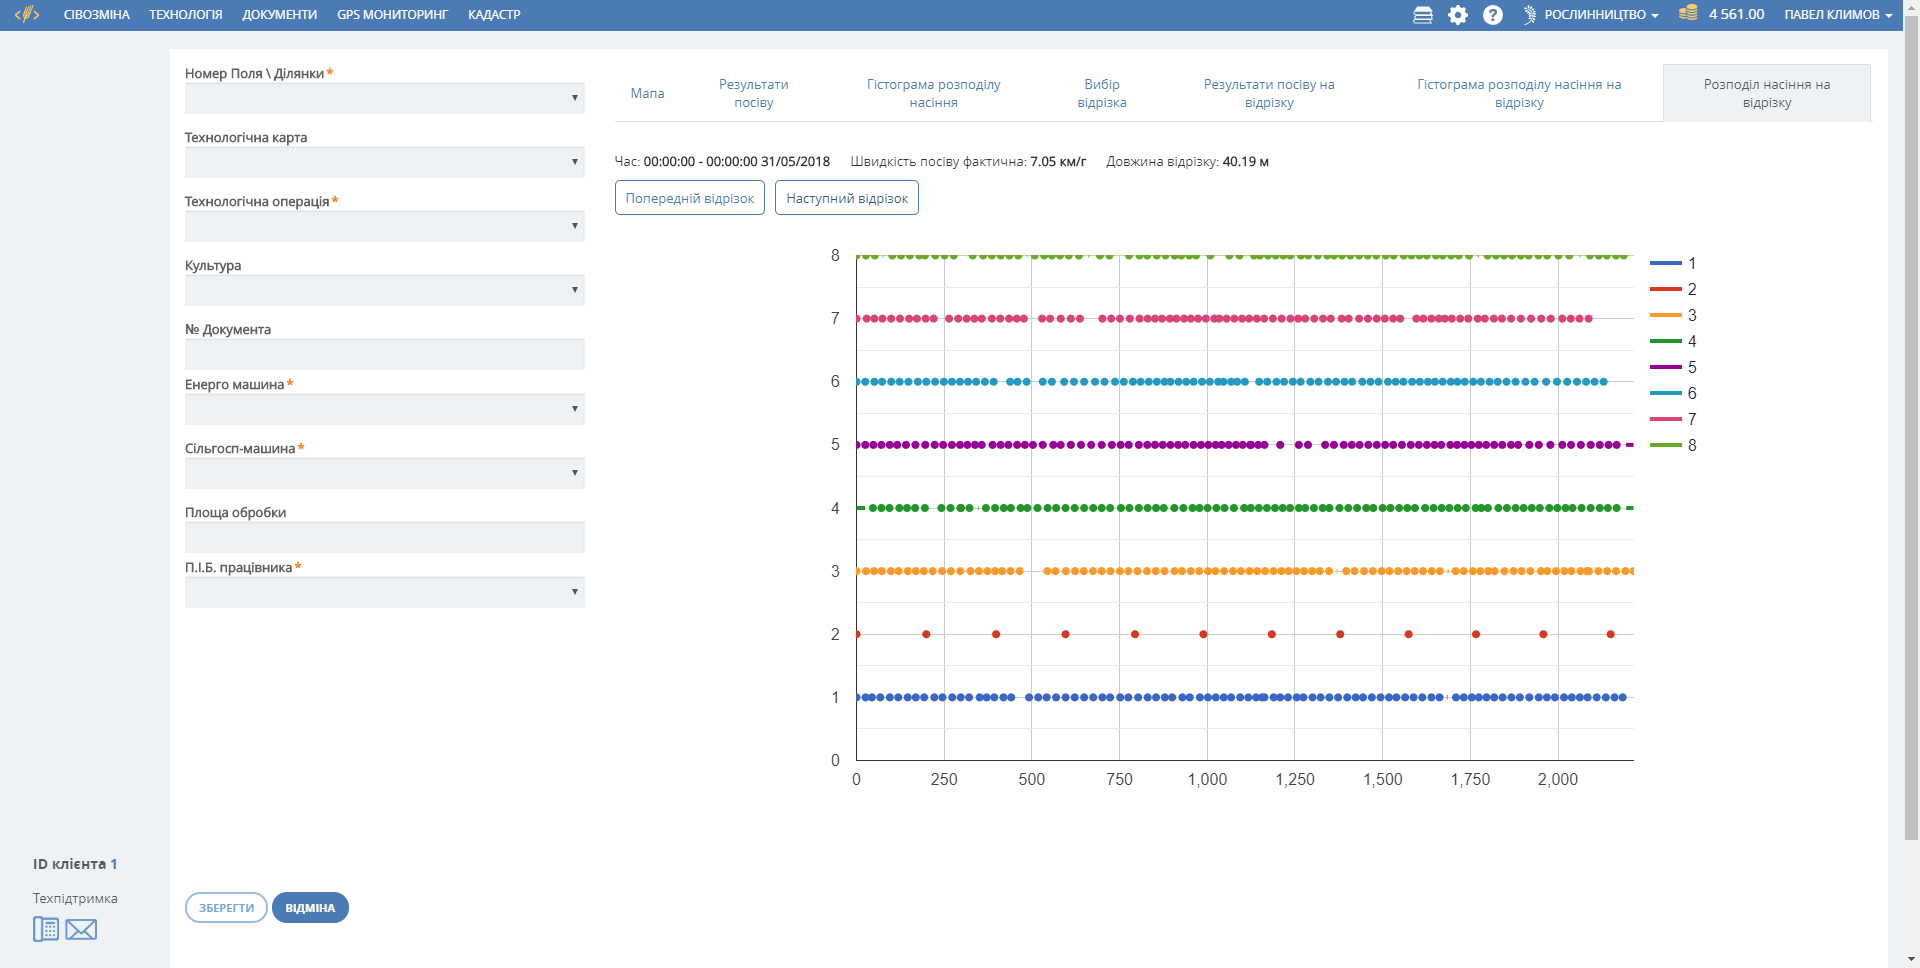Open the Гістограма розподілу насіння tab
This screenshot has height=968, width=1920.
tap(933, 93)
